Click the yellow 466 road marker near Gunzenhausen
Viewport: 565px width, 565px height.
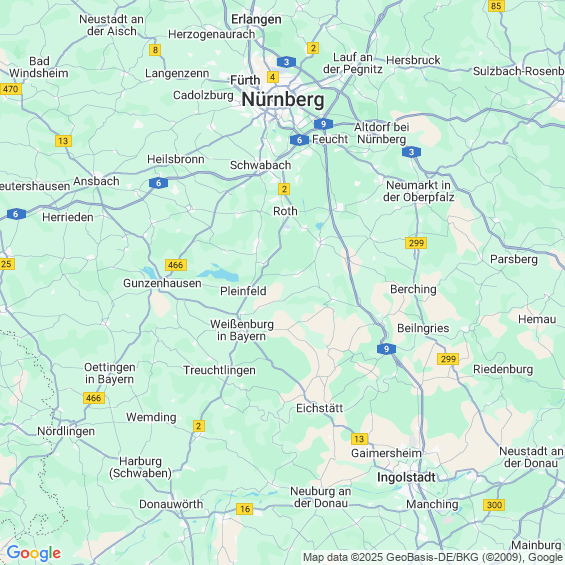(176, 265)
